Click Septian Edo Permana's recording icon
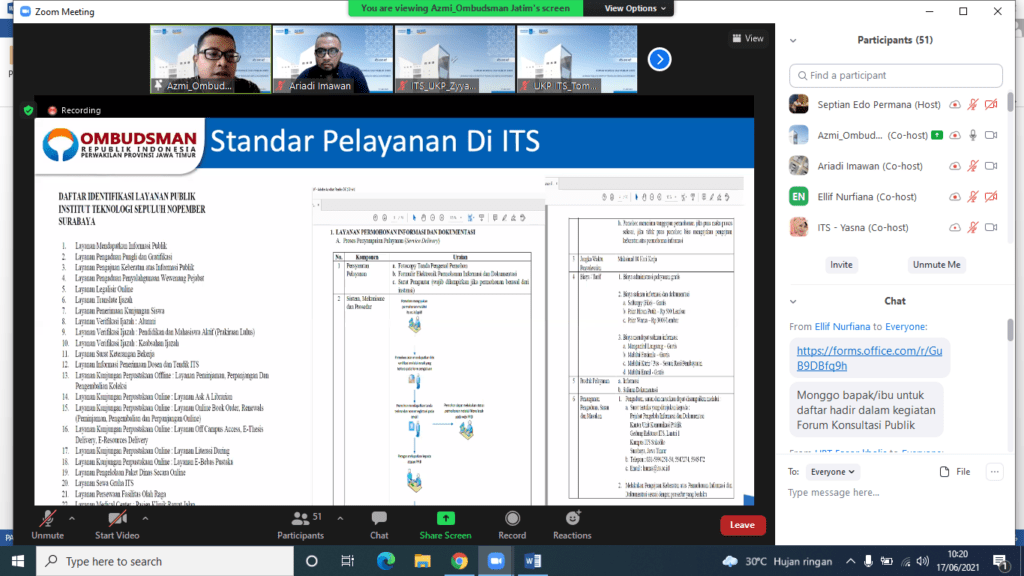Image resolution: width=1024 pixels, height=576 pixels. [x=955, y=104]
